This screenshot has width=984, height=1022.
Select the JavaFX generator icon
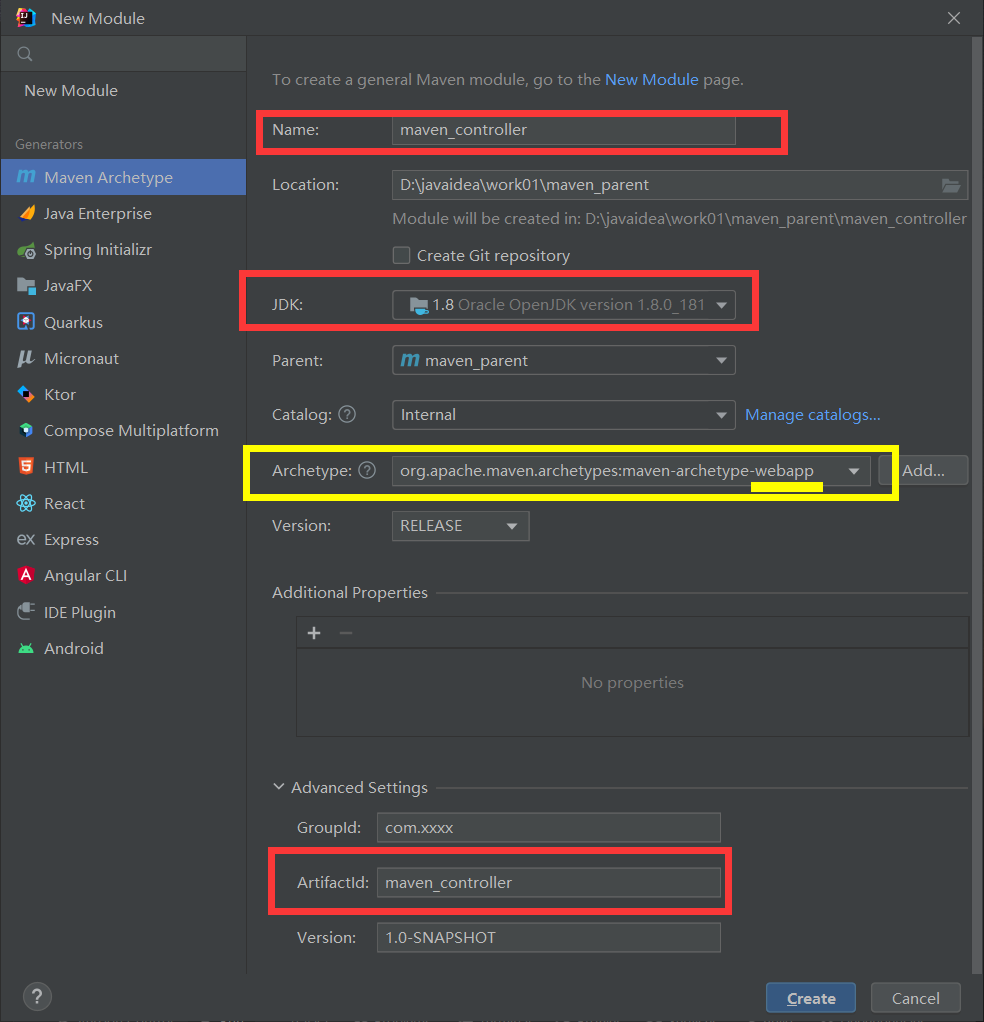(x=27, y=285)
